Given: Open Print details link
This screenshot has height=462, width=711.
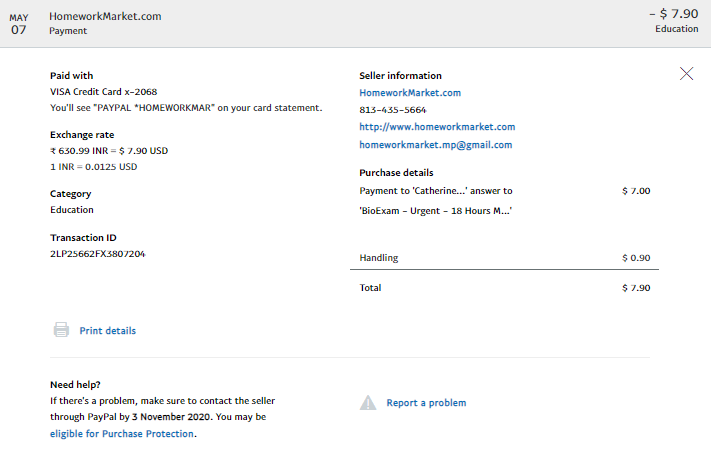Looking at the screenshot, I should click(x=107, y=331).
